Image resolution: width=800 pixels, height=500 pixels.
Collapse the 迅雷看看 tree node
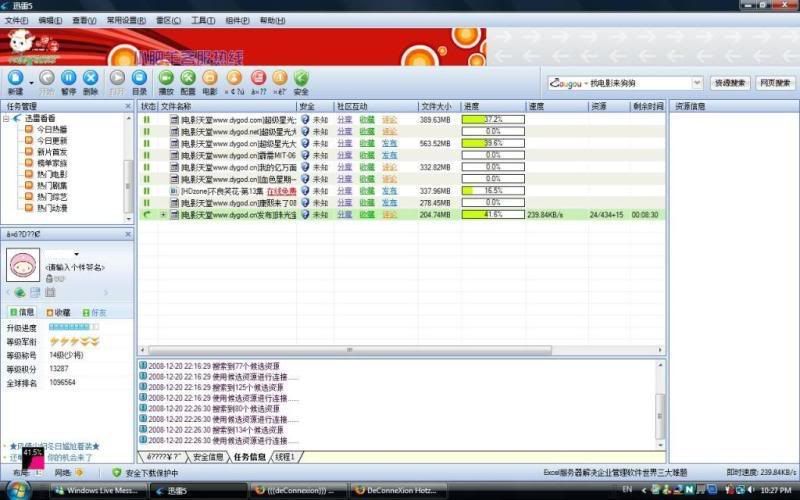[6, 118]
